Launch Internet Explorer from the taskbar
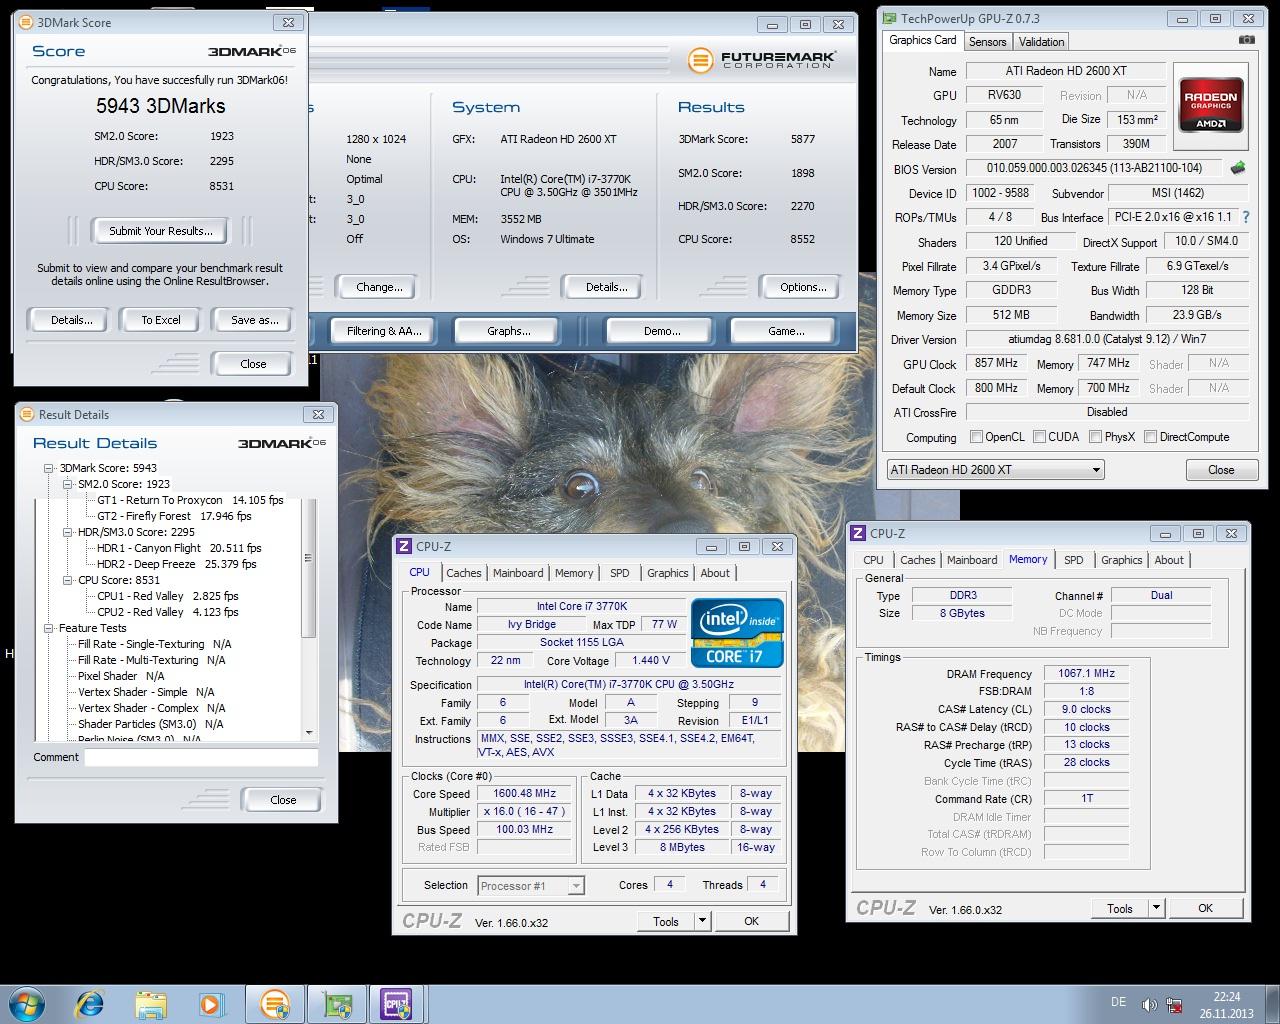1280x1024 pixels. click(x=90, y=1004)
